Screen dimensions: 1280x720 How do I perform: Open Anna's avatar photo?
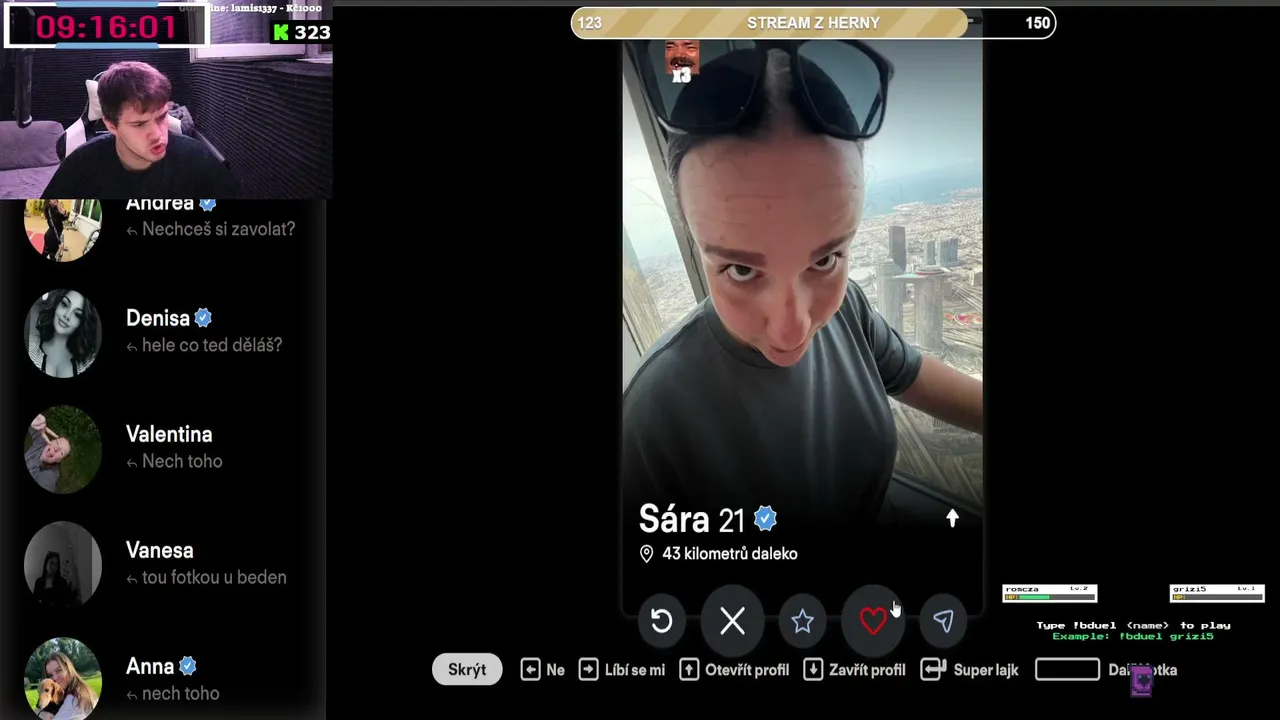(x=63, y=677)
